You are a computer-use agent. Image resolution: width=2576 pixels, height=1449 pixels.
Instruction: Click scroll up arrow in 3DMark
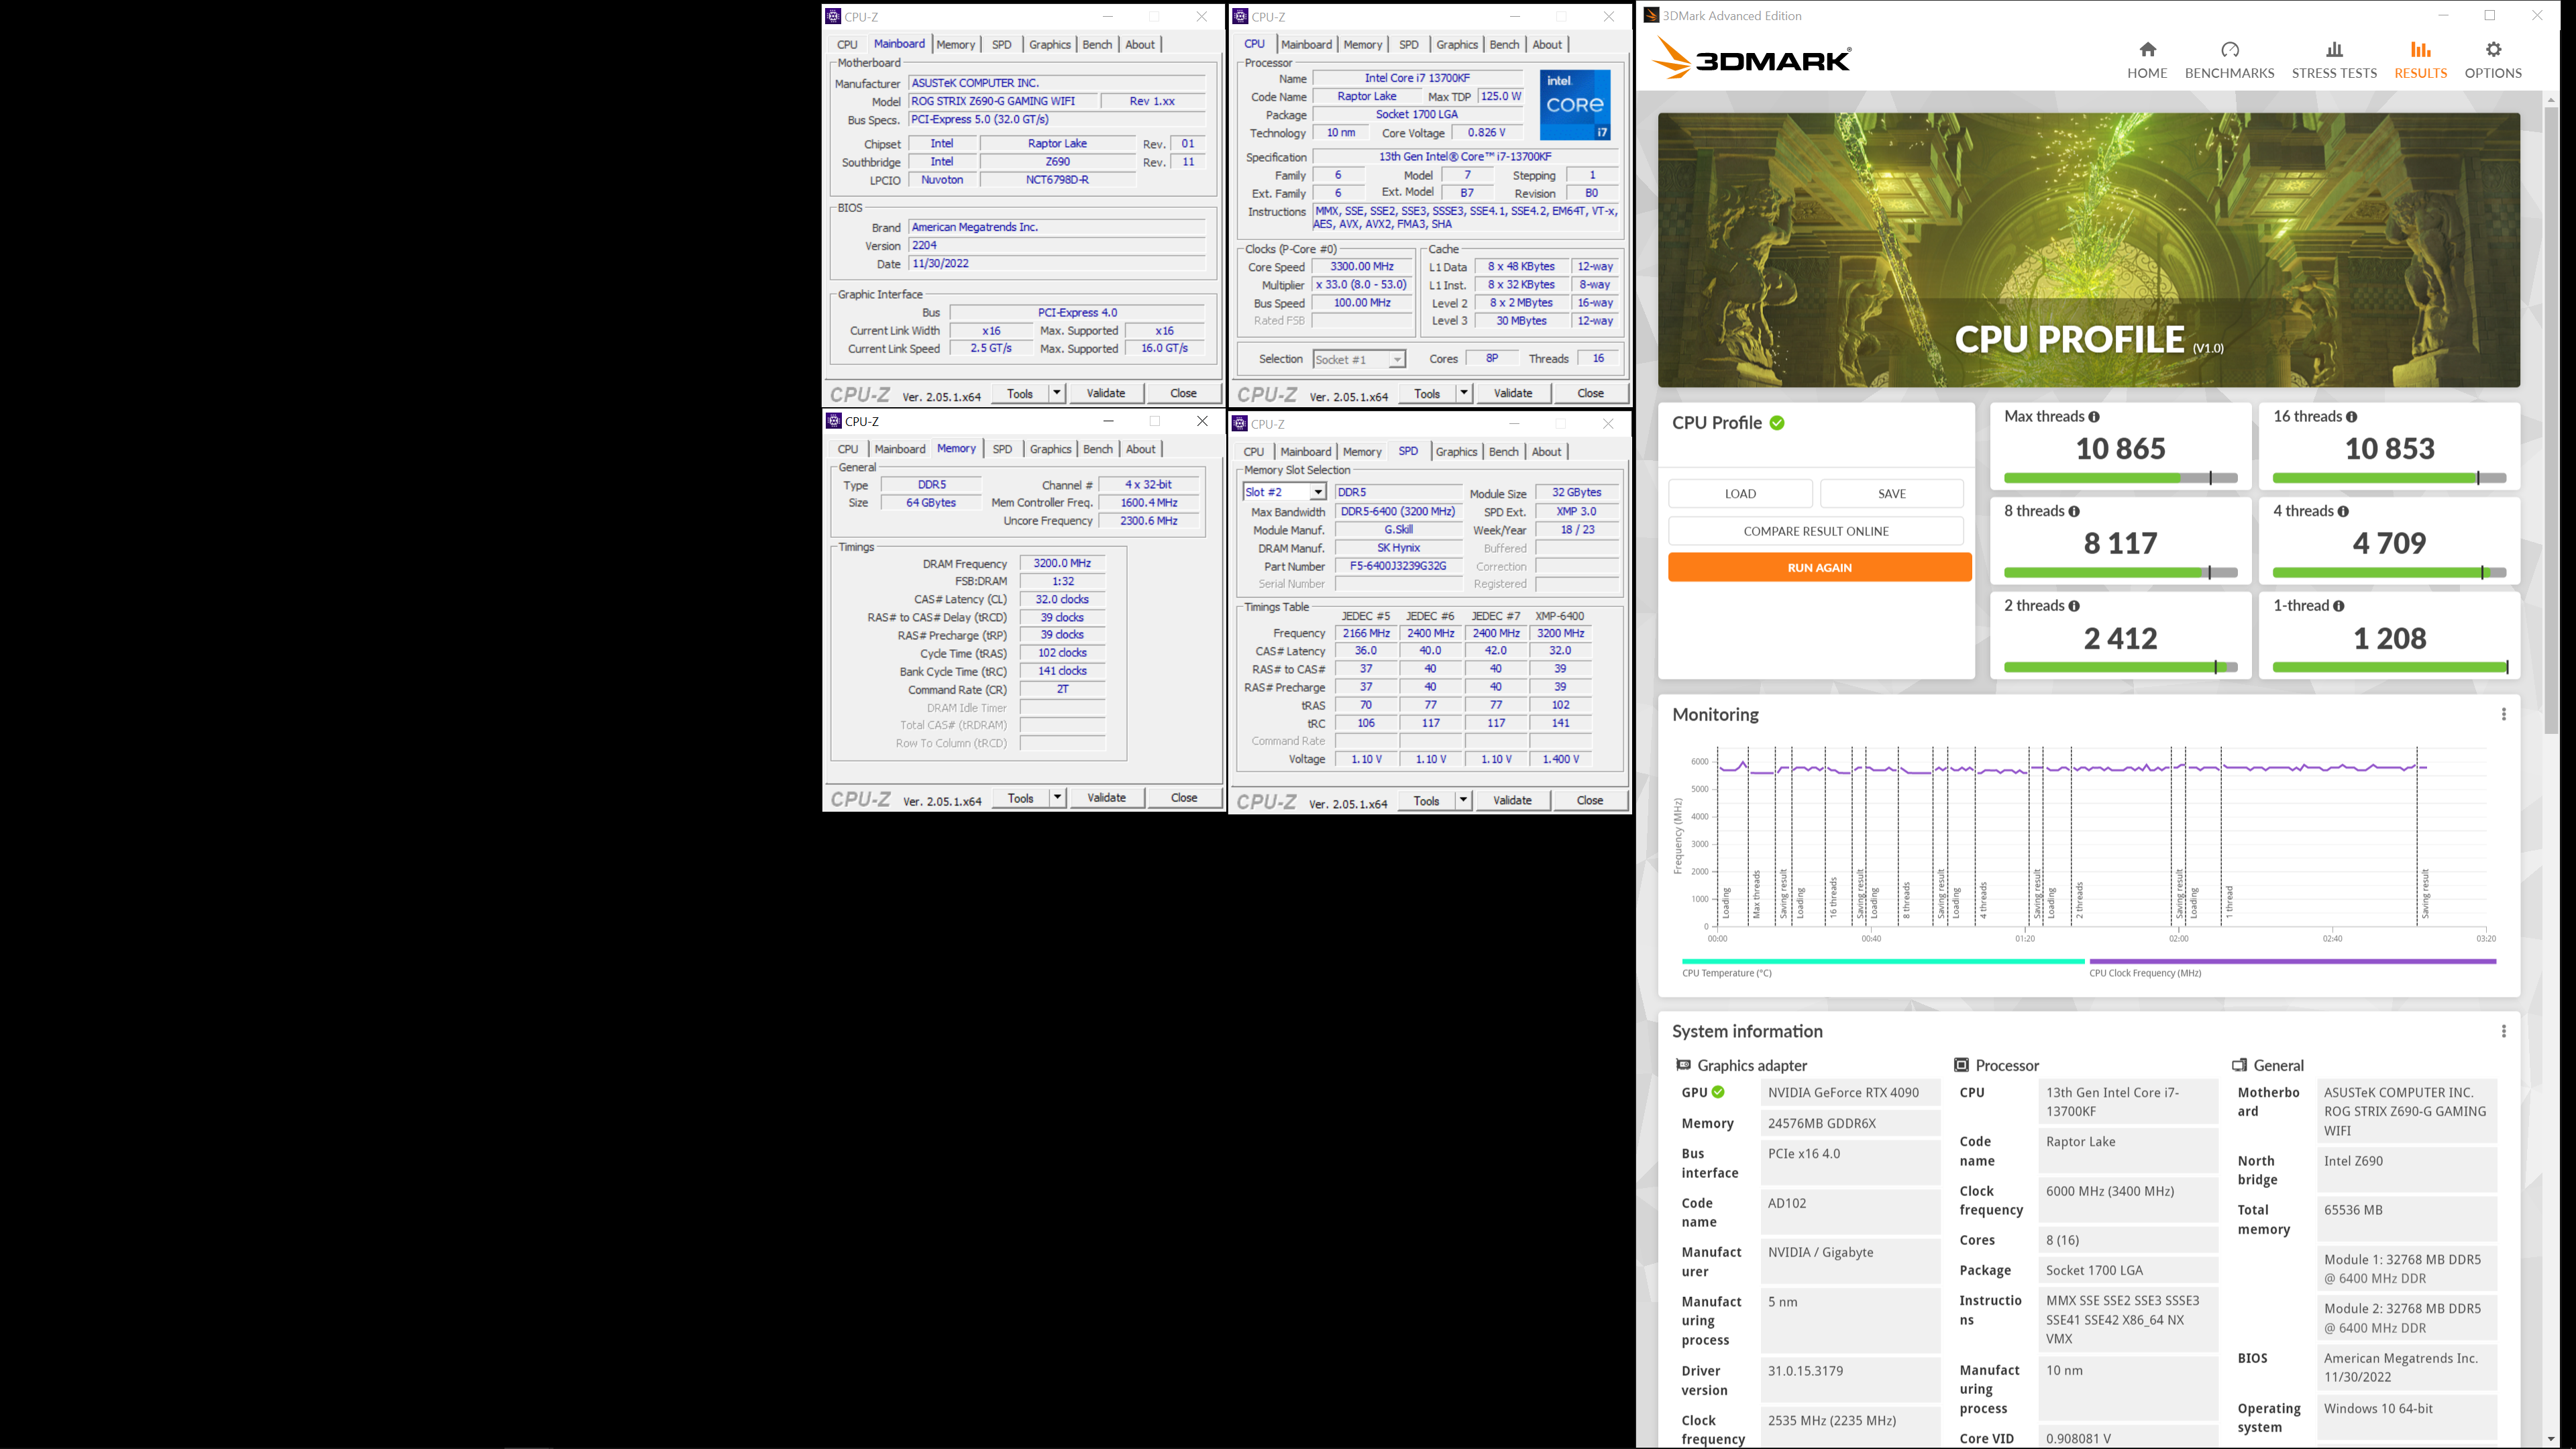coord(2550,99)
